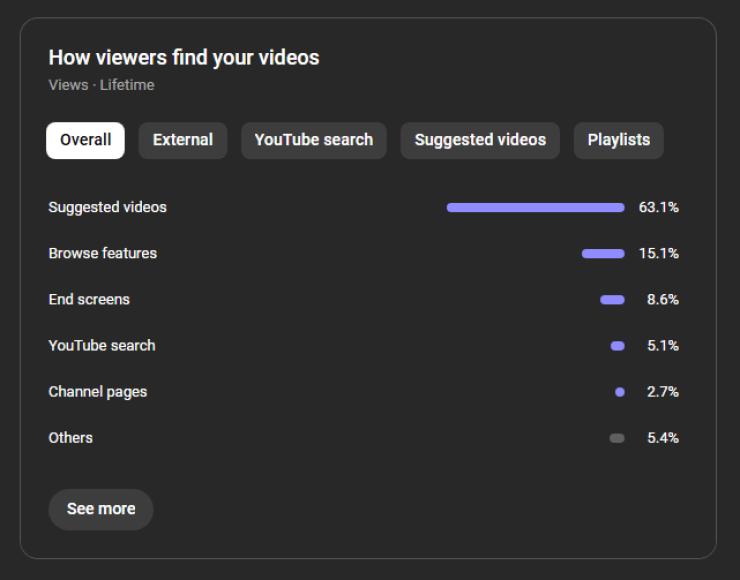Click the Suggested videos row label
Screen dimensions: 740x580
coord(108,208)
